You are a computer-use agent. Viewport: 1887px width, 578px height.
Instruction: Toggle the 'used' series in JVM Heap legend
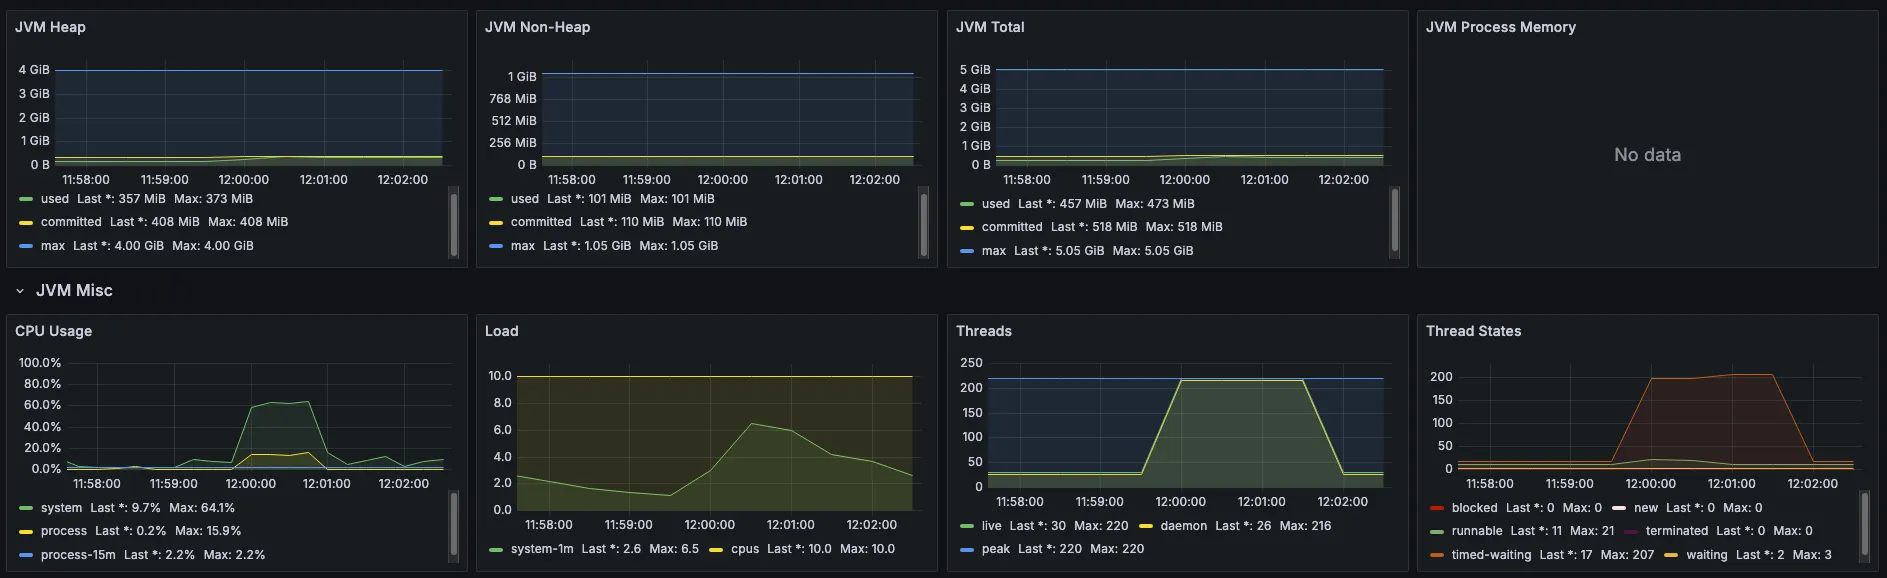(x=54, y=199)
